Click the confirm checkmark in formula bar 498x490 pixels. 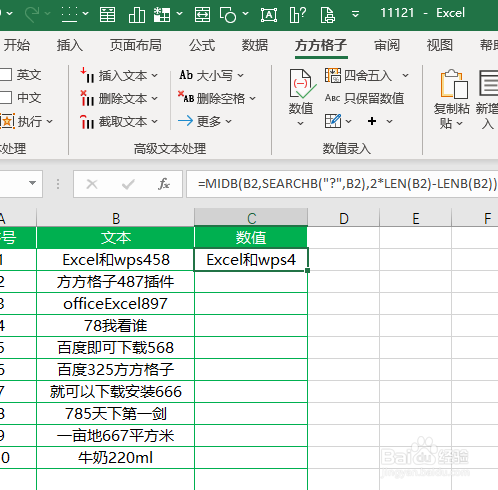[x=128, y=184]
